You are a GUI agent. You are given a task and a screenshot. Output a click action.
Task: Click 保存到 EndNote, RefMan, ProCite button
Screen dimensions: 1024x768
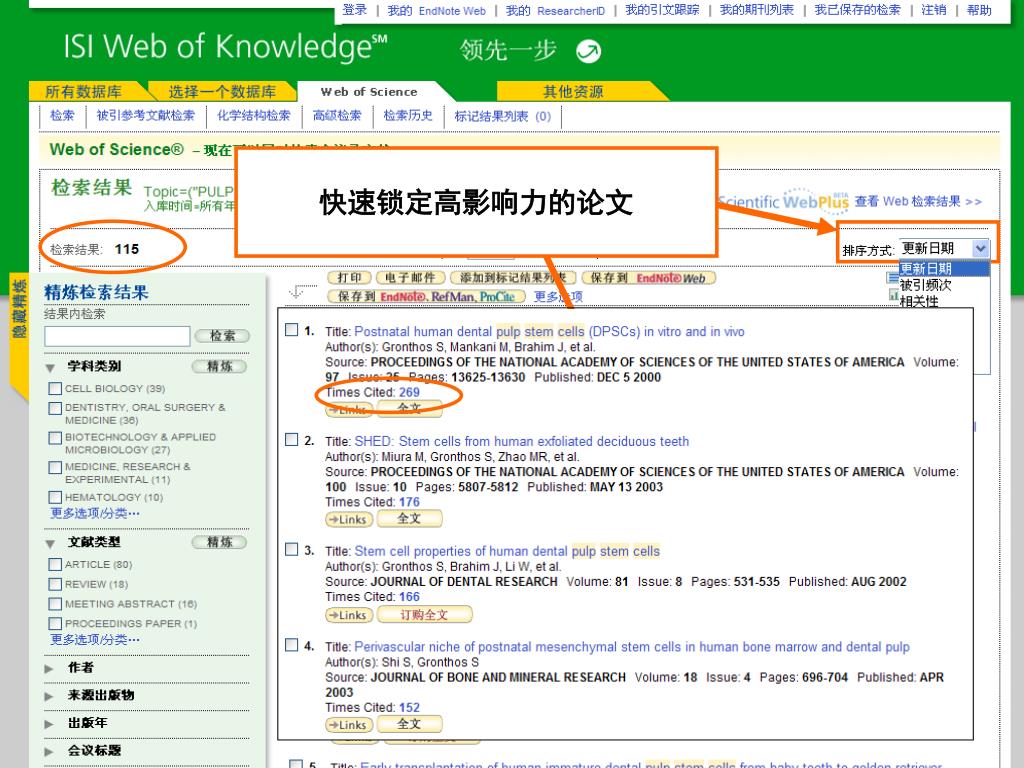point(426,296)
